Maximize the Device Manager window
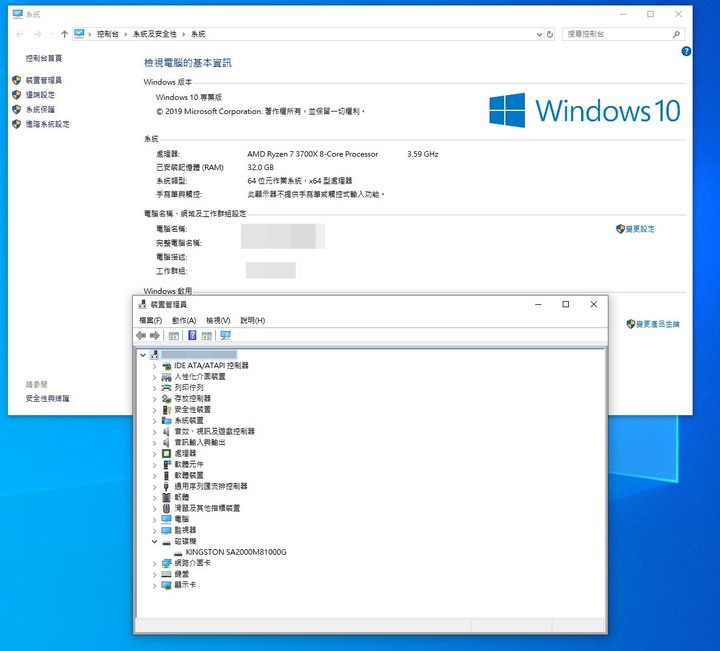 pyautogui.click(x=566, y=304)
